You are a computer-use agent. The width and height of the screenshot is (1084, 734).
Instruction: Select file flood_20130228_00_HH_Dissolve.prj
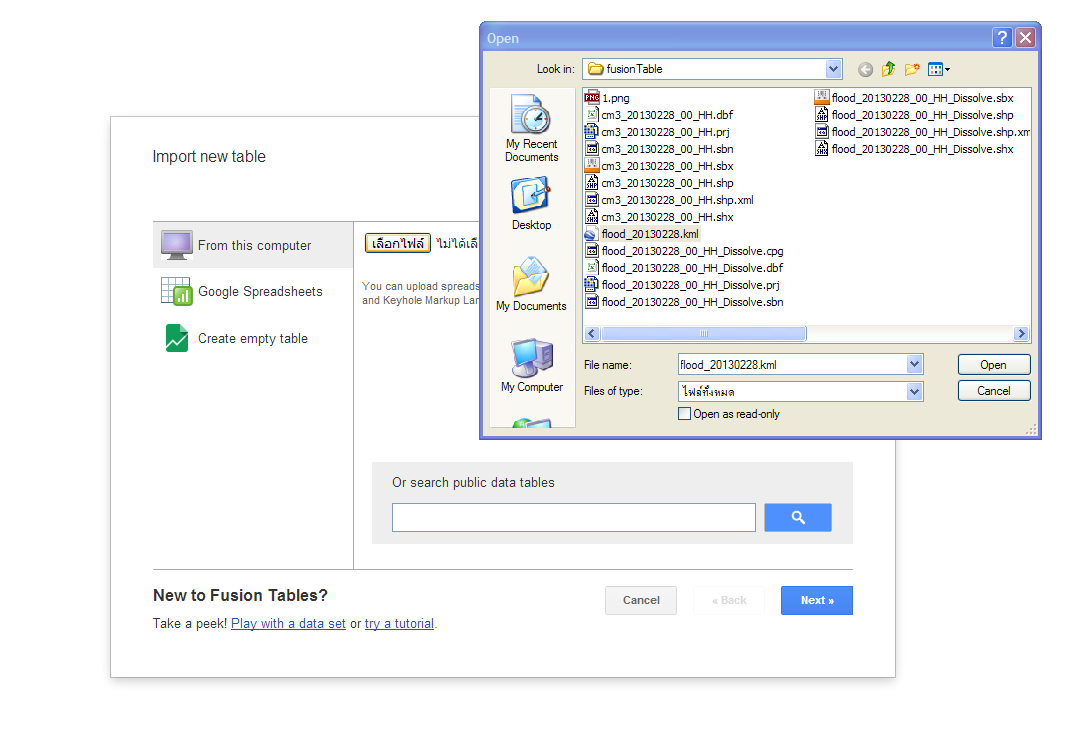(682, 285)
